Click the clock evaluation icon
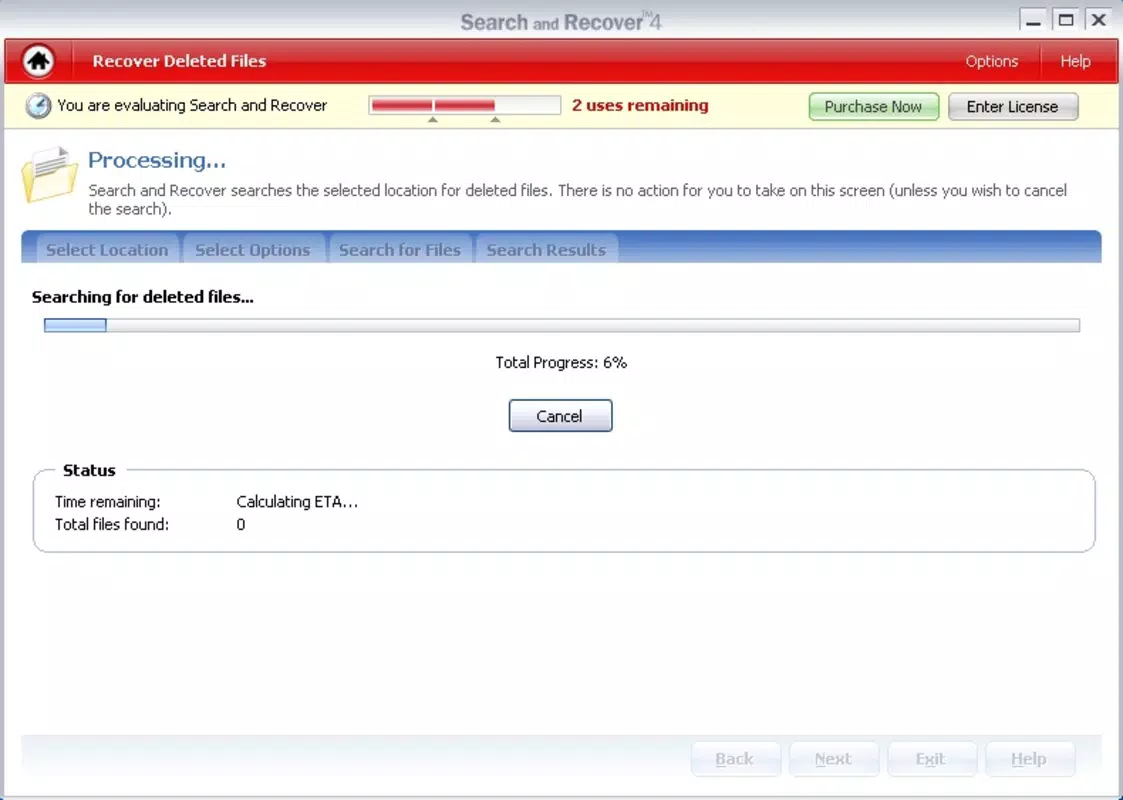The image size is (1123, 800). coord(38,106)
